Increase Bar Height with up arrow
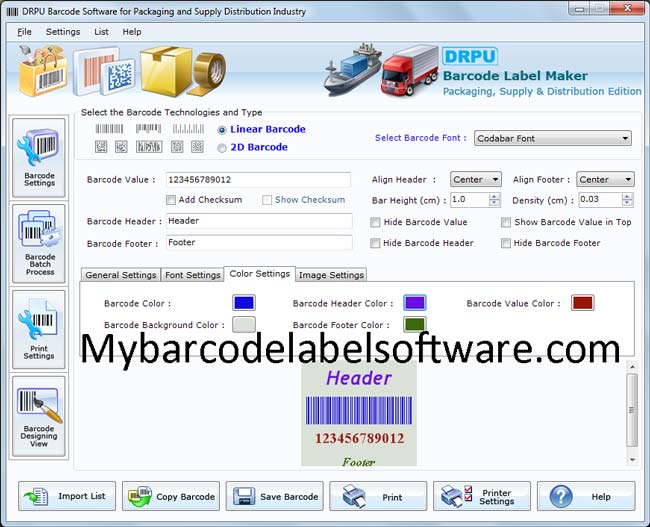Image resolution: width=650 pixels, height=527 pixels. [494, 197]
